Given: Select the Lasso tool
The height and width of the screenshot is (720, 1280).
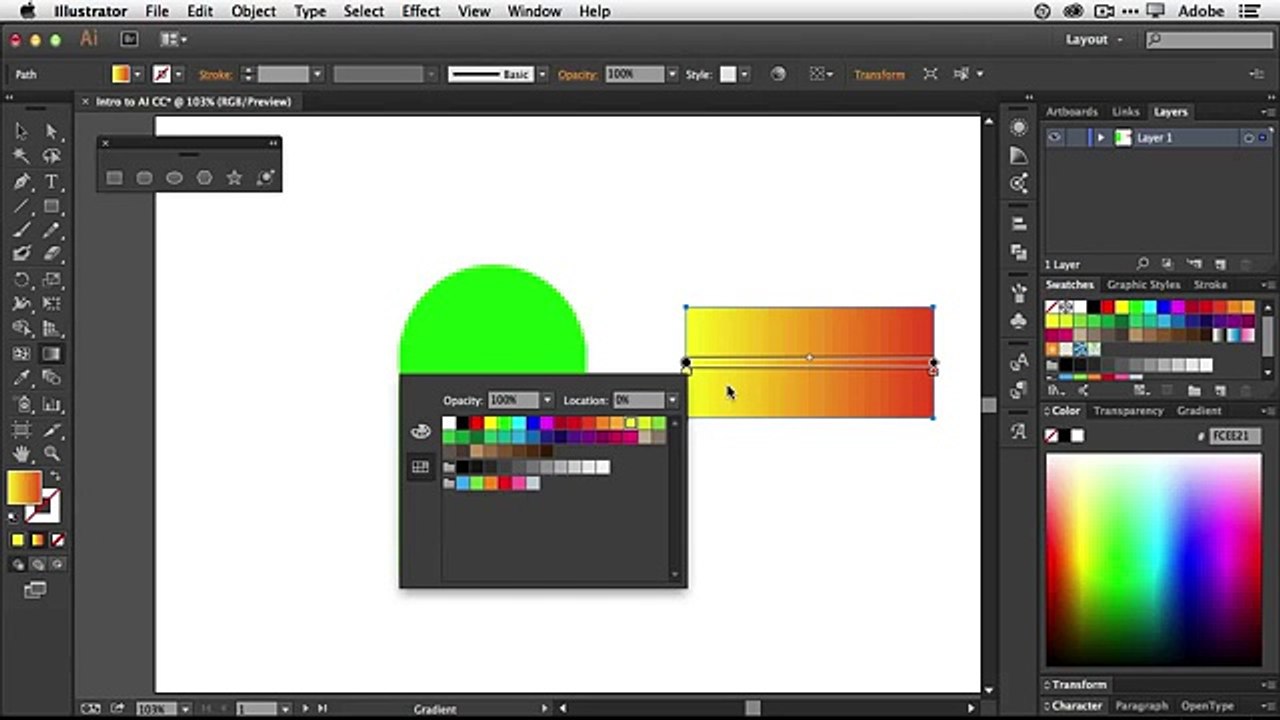Looking at the screenshot, I should coord(52,157).
